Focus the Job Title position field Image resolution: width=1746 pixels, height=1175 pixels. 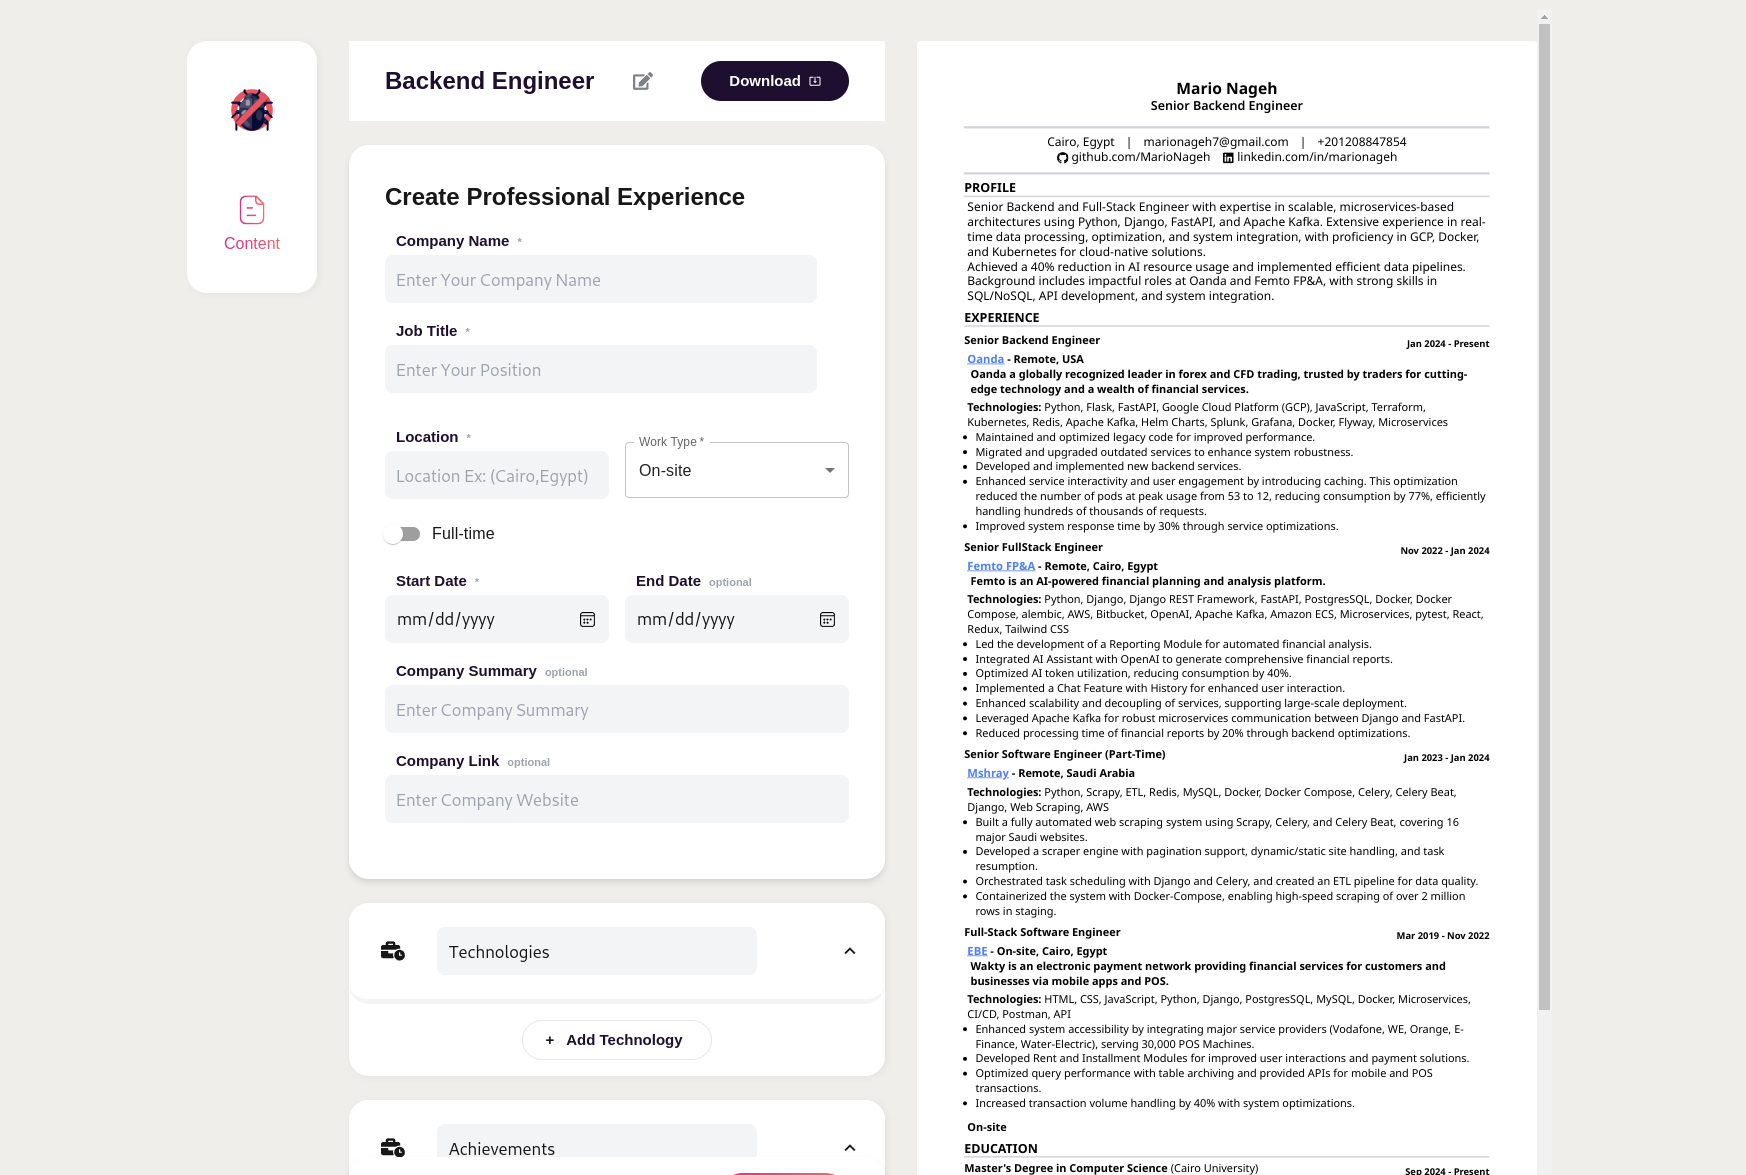(601, 369)
